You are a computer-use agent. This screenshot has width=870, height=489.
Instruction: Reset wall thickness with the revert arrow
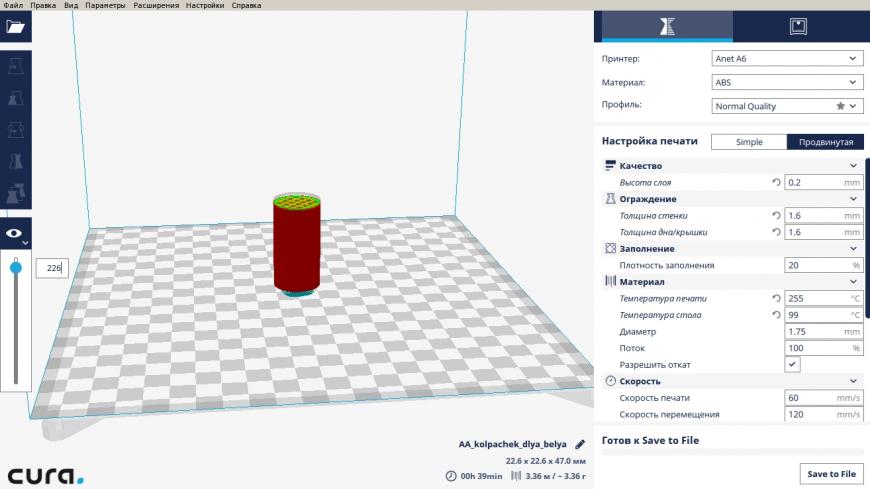pyautogui.click(x=776, y=215)
